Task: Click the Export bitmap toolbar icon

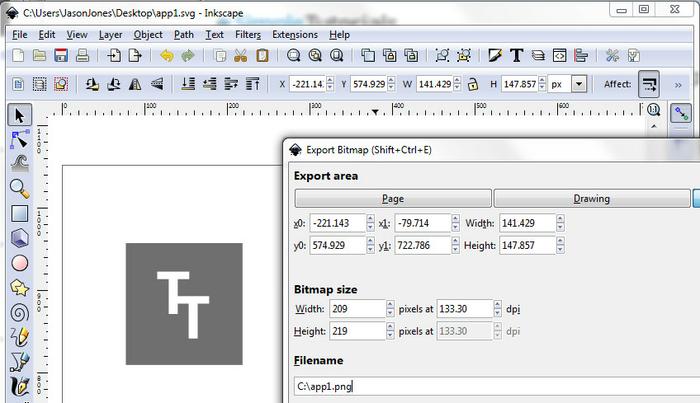Action: pos(135,56)
